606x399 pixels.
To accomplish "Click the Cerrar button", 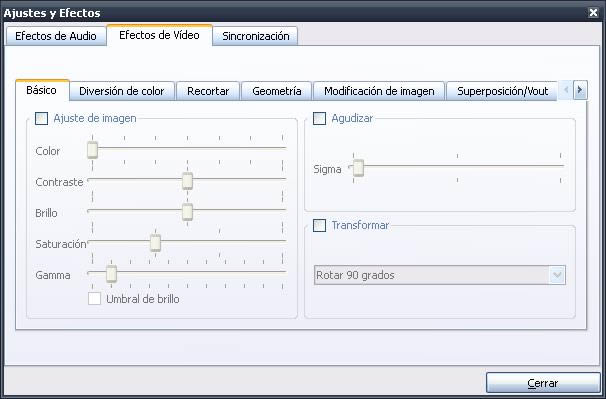I will [543, 383].
